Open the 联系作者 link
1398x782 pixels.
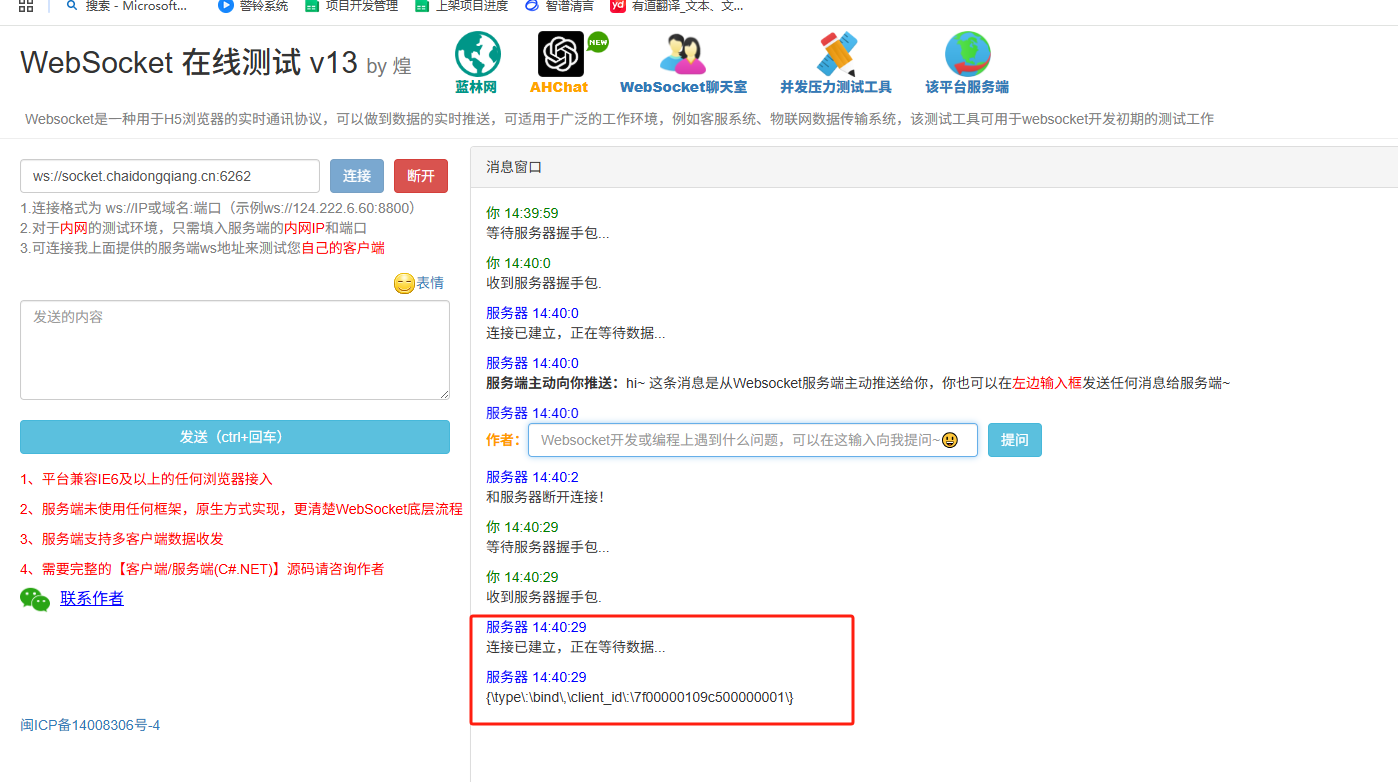(x=91, y=598)
